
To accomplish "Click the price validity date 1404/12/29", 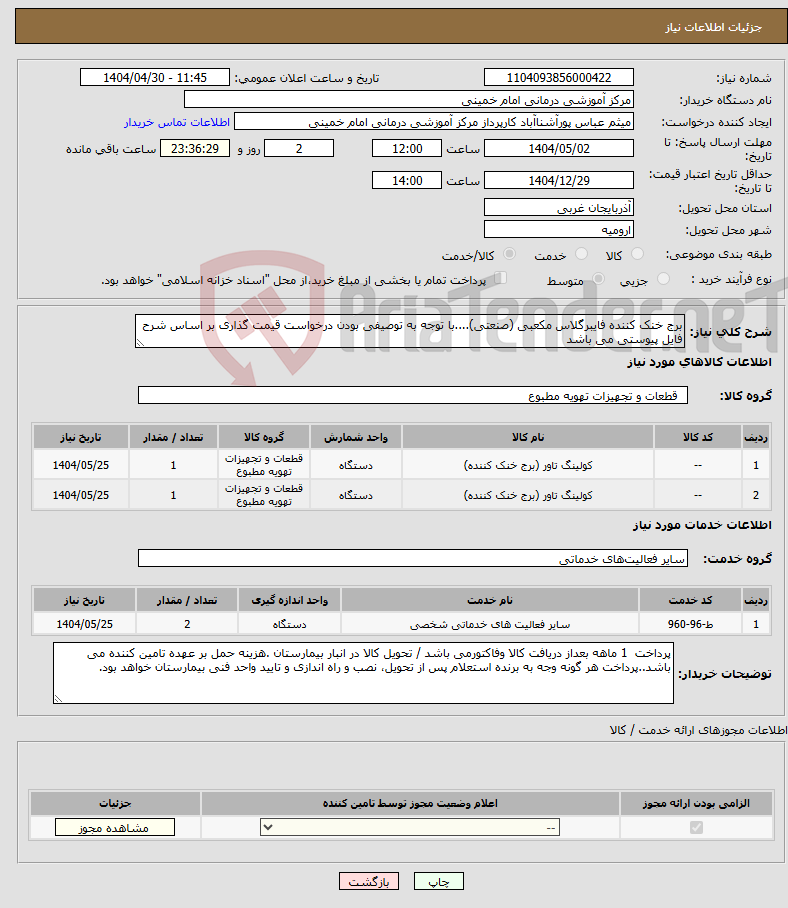I will coord(559,181).
